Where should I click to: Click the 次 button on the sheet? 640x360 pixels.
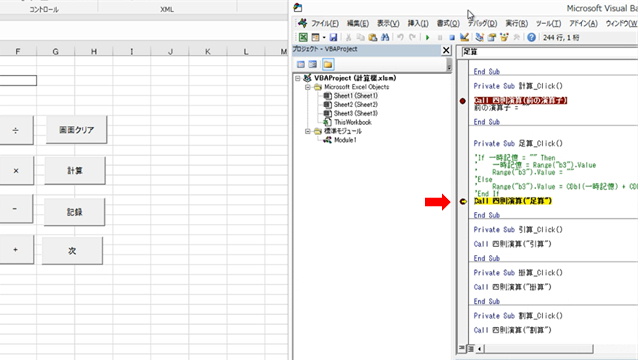[72, 251]
